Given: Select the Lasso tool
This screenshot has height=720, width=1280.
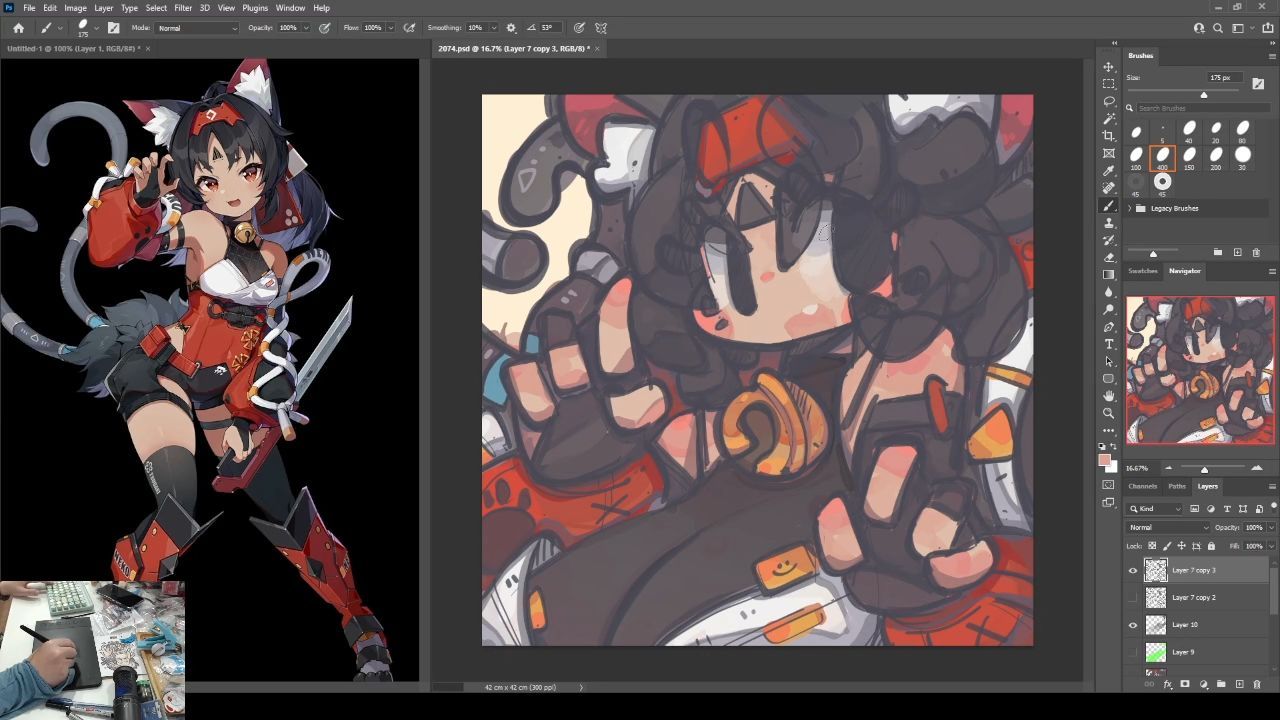Looking at the screenshot, I should (x=1109, y=102).
